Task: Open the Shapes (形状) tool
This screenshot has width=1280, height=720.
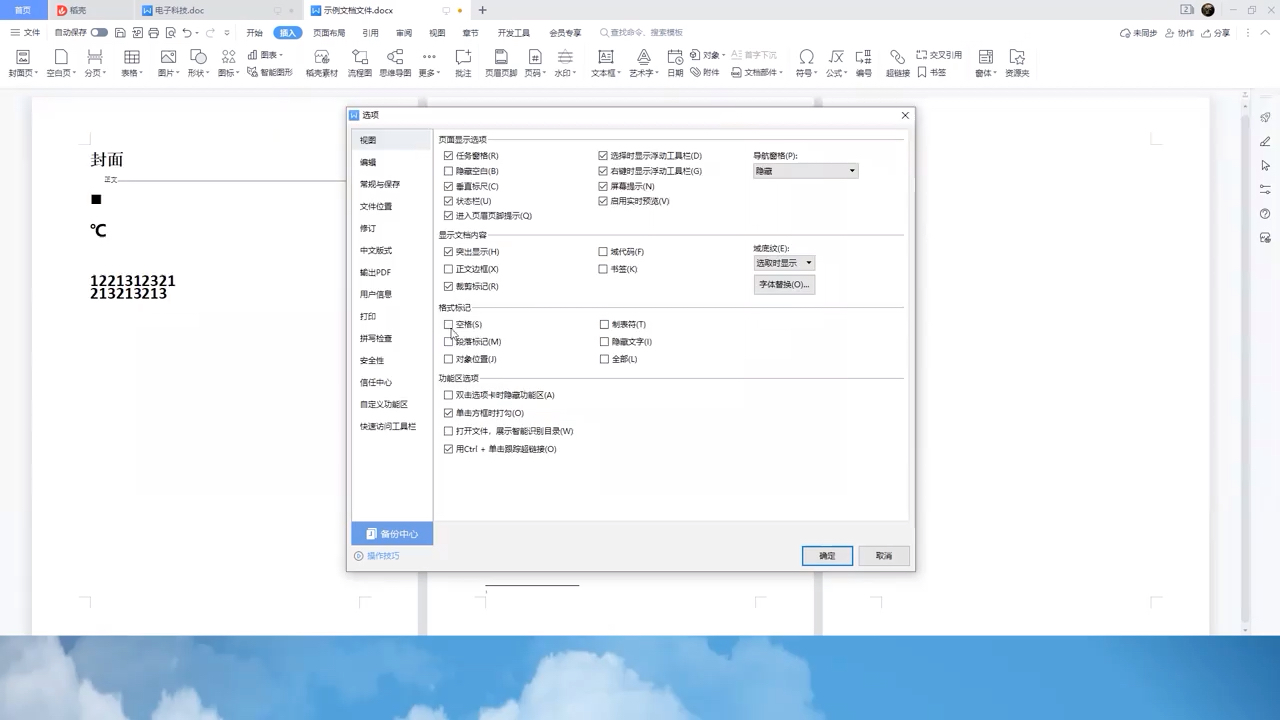Action: [x=198, y=63]
